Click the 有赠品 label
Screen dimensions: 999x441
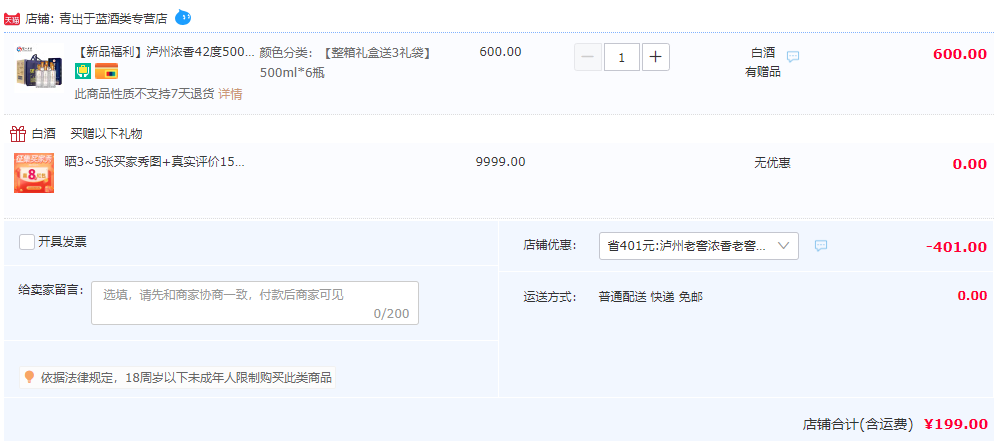point(763,72)
